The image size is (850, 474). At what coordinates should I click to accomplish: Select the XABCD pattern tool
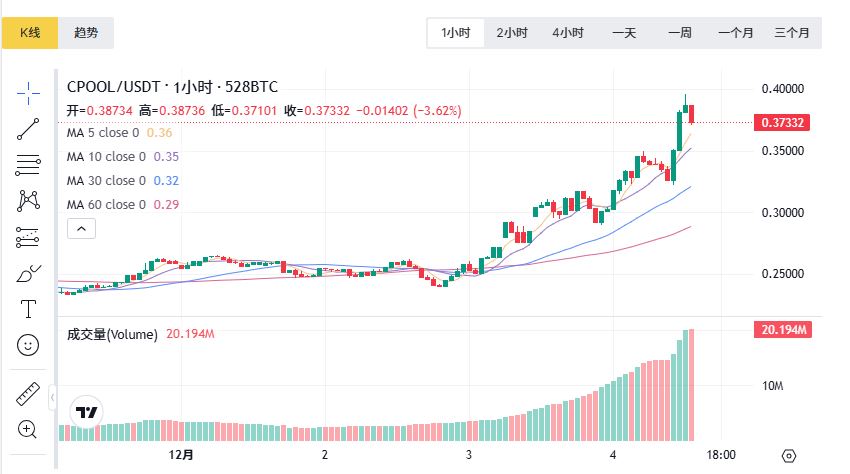coord(28,200)
